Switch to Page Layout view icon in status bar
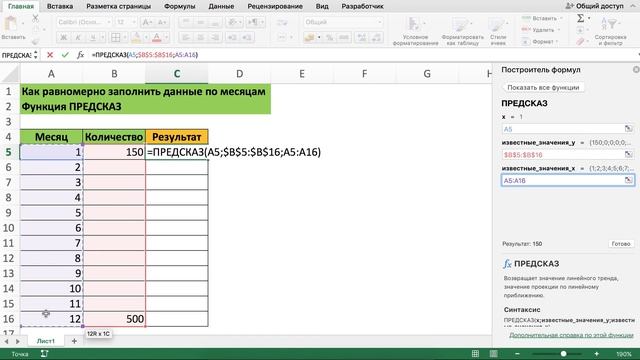640x360 pixels. [x=493, y=354]
